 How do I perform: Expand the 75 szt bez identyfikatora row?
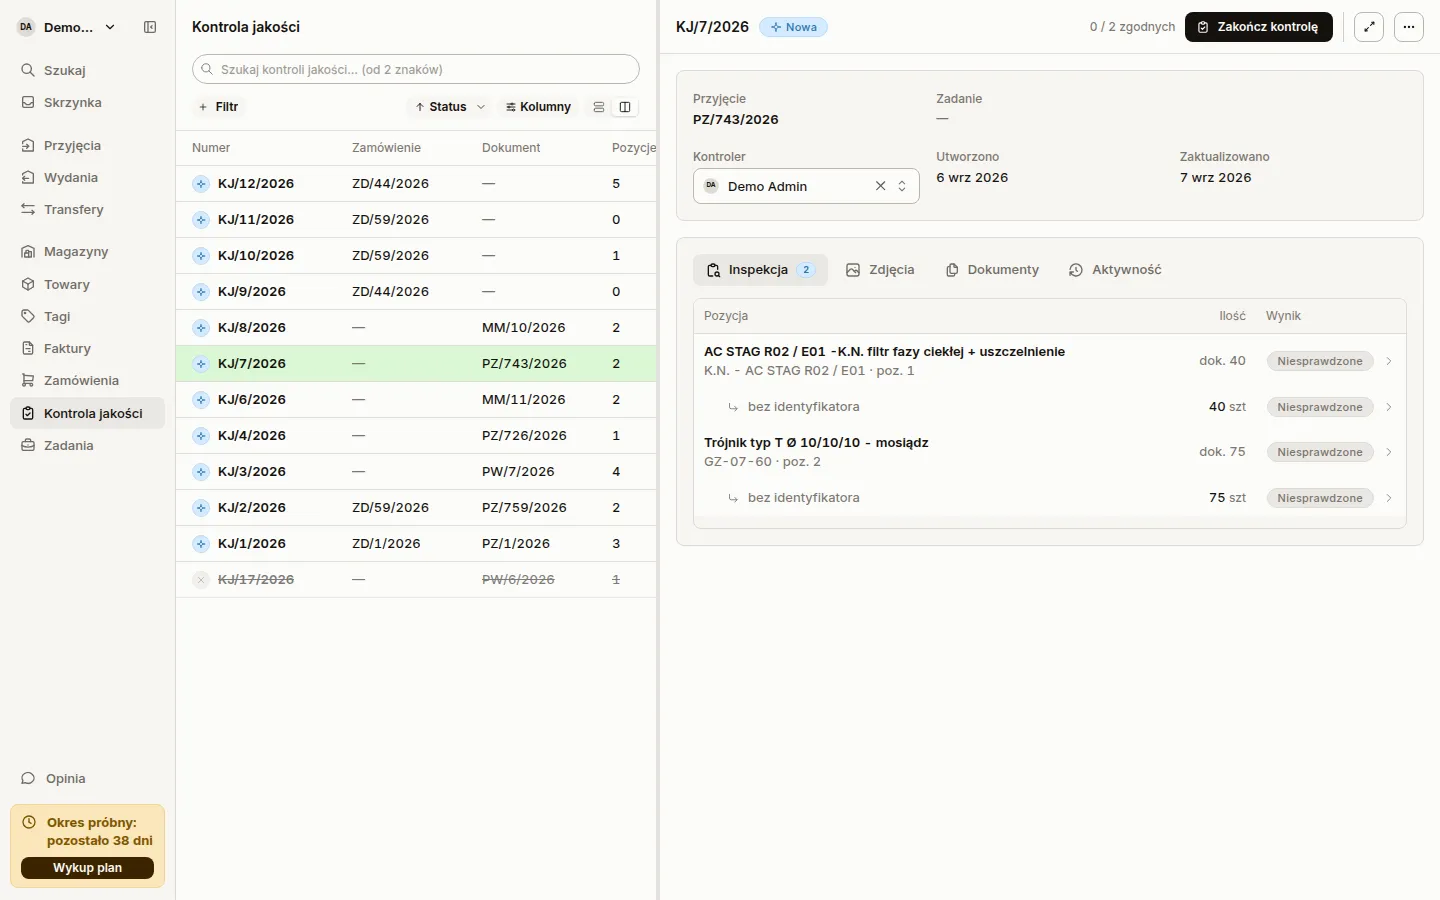click(1050, 498)
